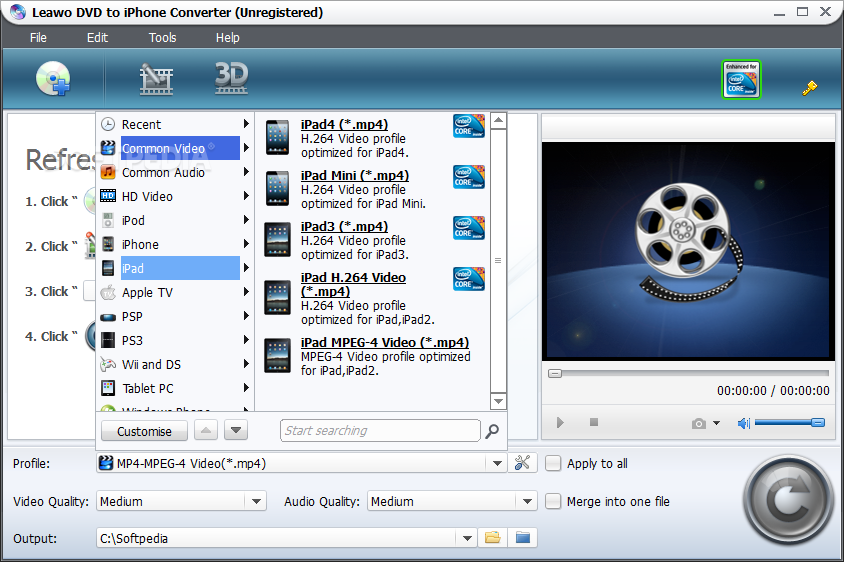Open the Edit menu
This screenshot has width=844, height=562.
pyautogui.click(x=97, y=38)
